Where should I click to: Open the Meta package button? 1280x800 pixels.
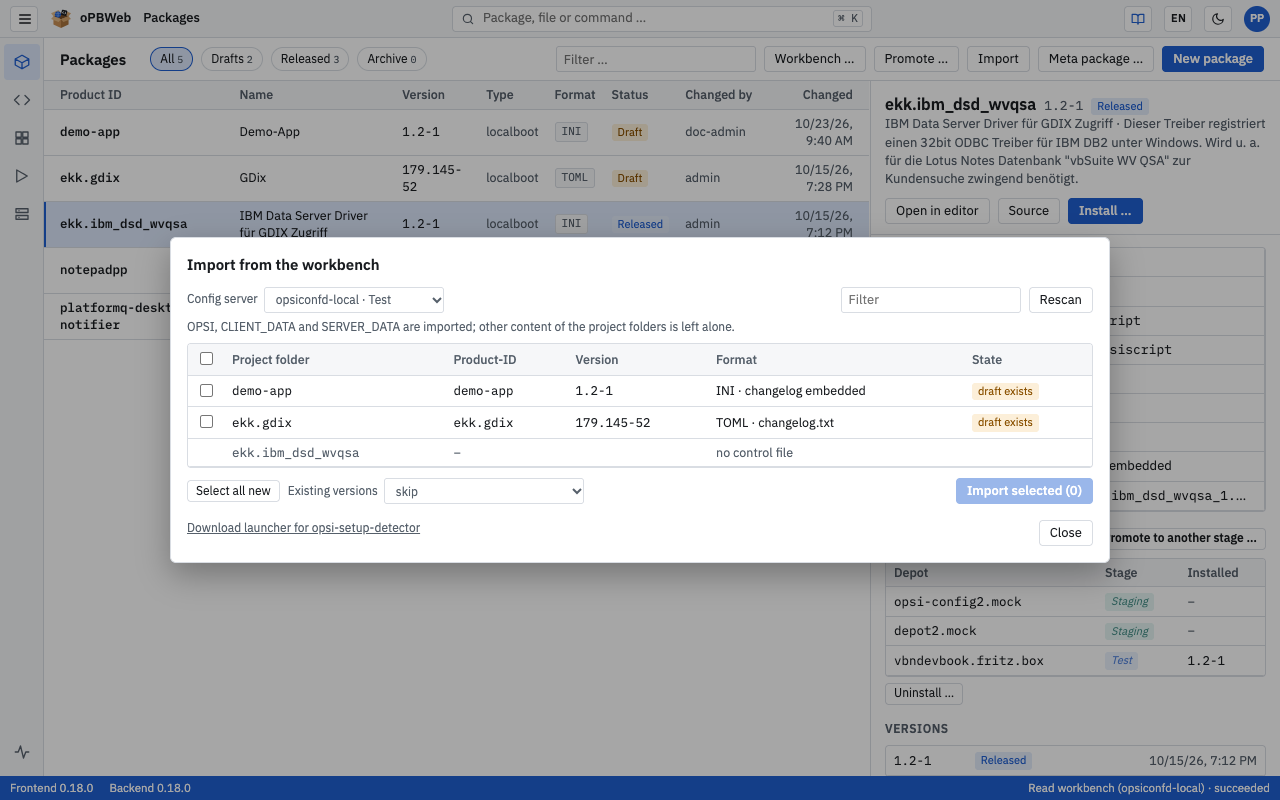point(1096,59)
